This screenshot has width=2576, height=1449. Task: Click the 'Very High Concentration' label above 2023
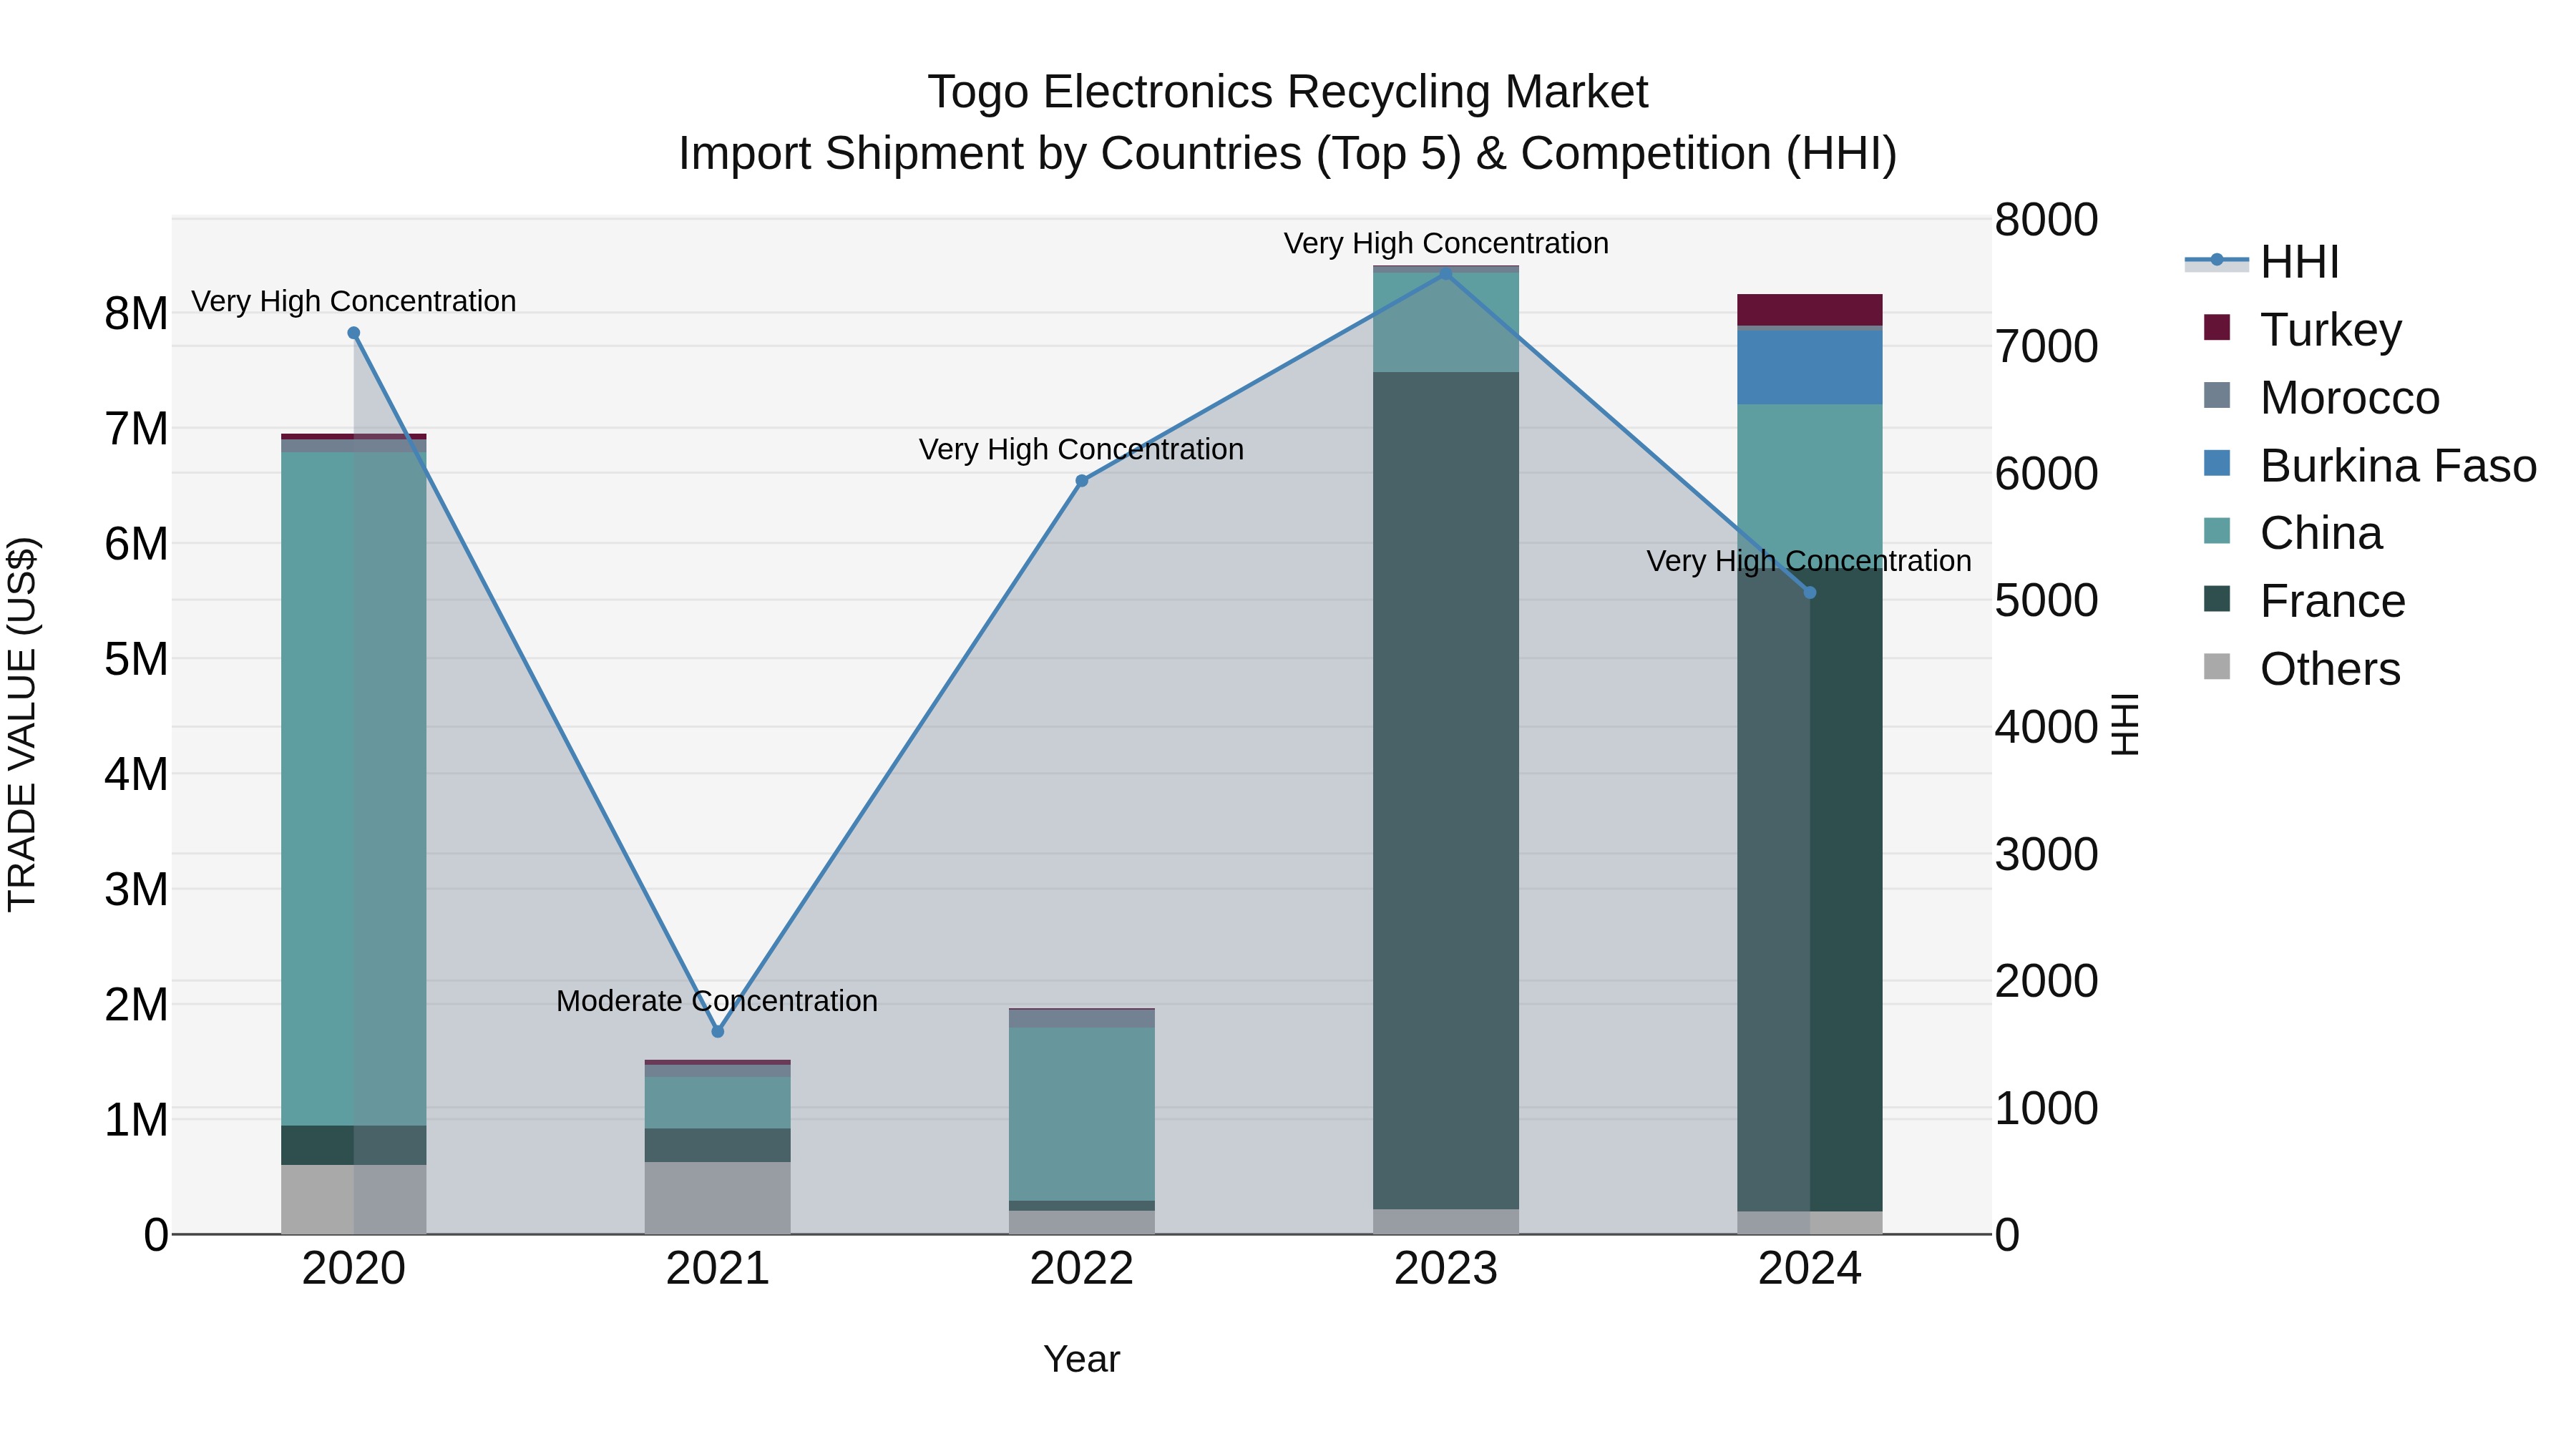[1446, 243]
